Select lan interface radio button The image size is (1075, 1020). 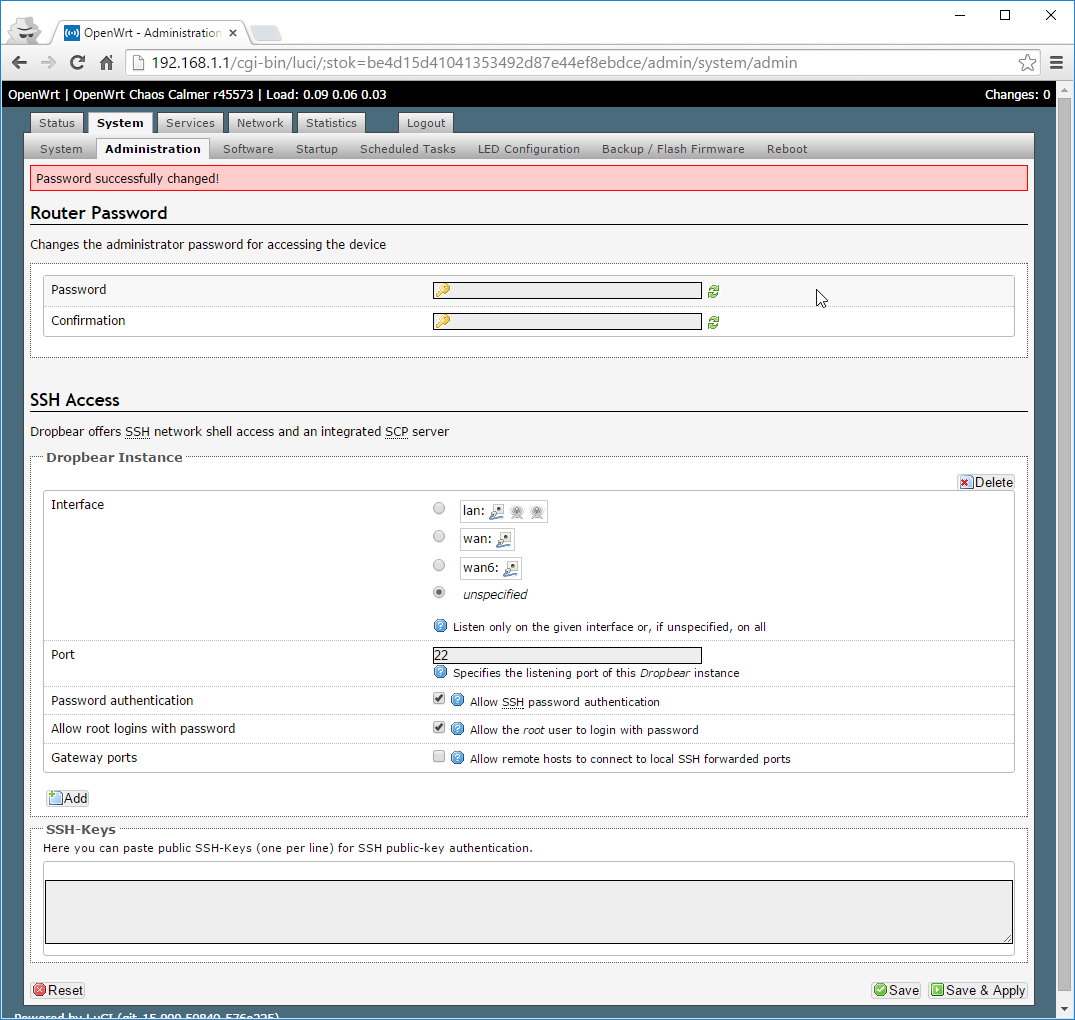(x=439, y=509)
